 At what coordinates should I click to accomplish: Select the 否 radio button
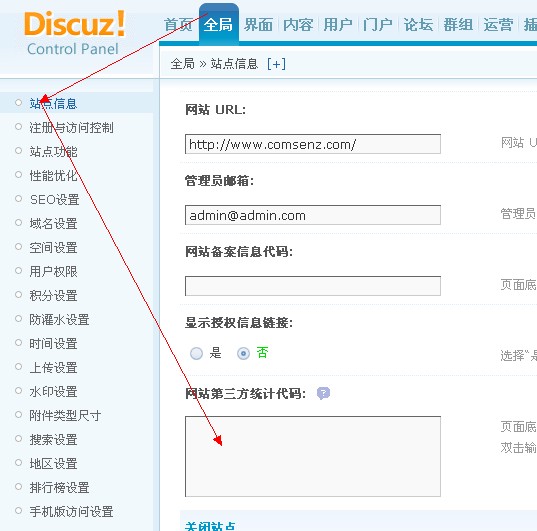243,353
